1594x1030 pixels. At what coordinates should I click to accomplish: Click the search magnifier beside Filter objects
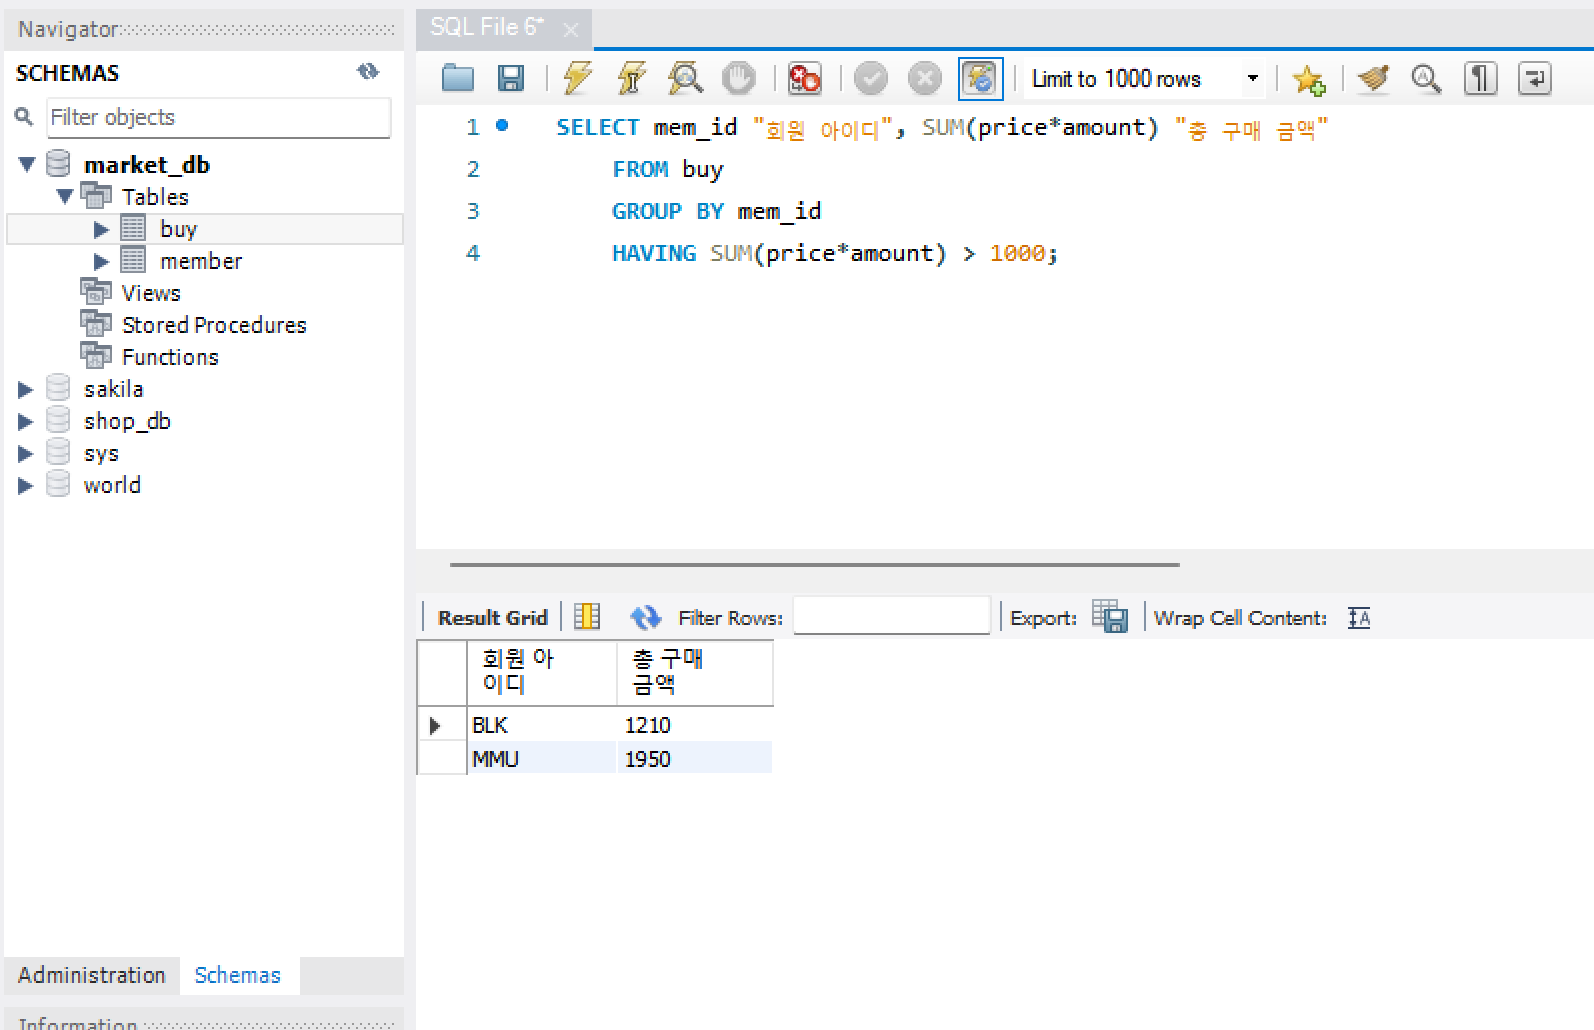(24, 117)
